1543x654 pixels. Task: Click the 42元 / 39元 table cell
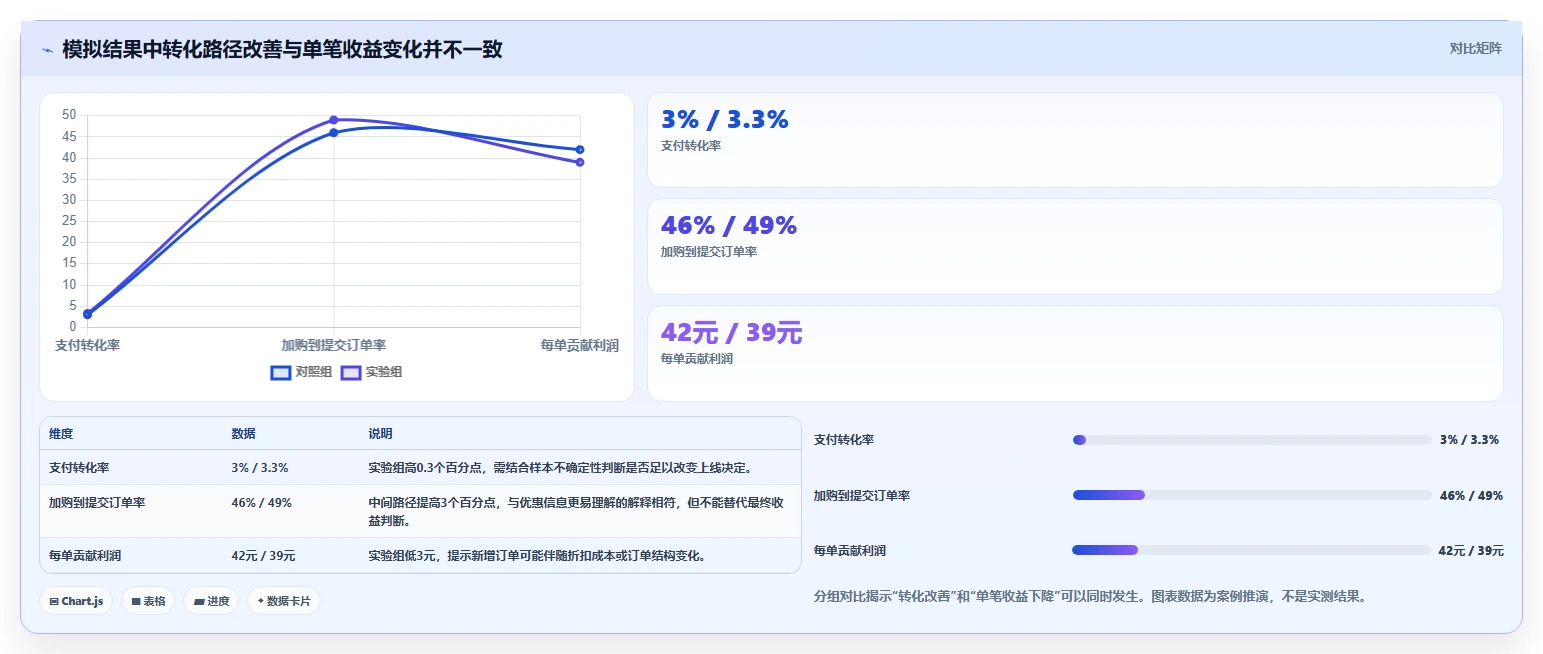point(263,555)
